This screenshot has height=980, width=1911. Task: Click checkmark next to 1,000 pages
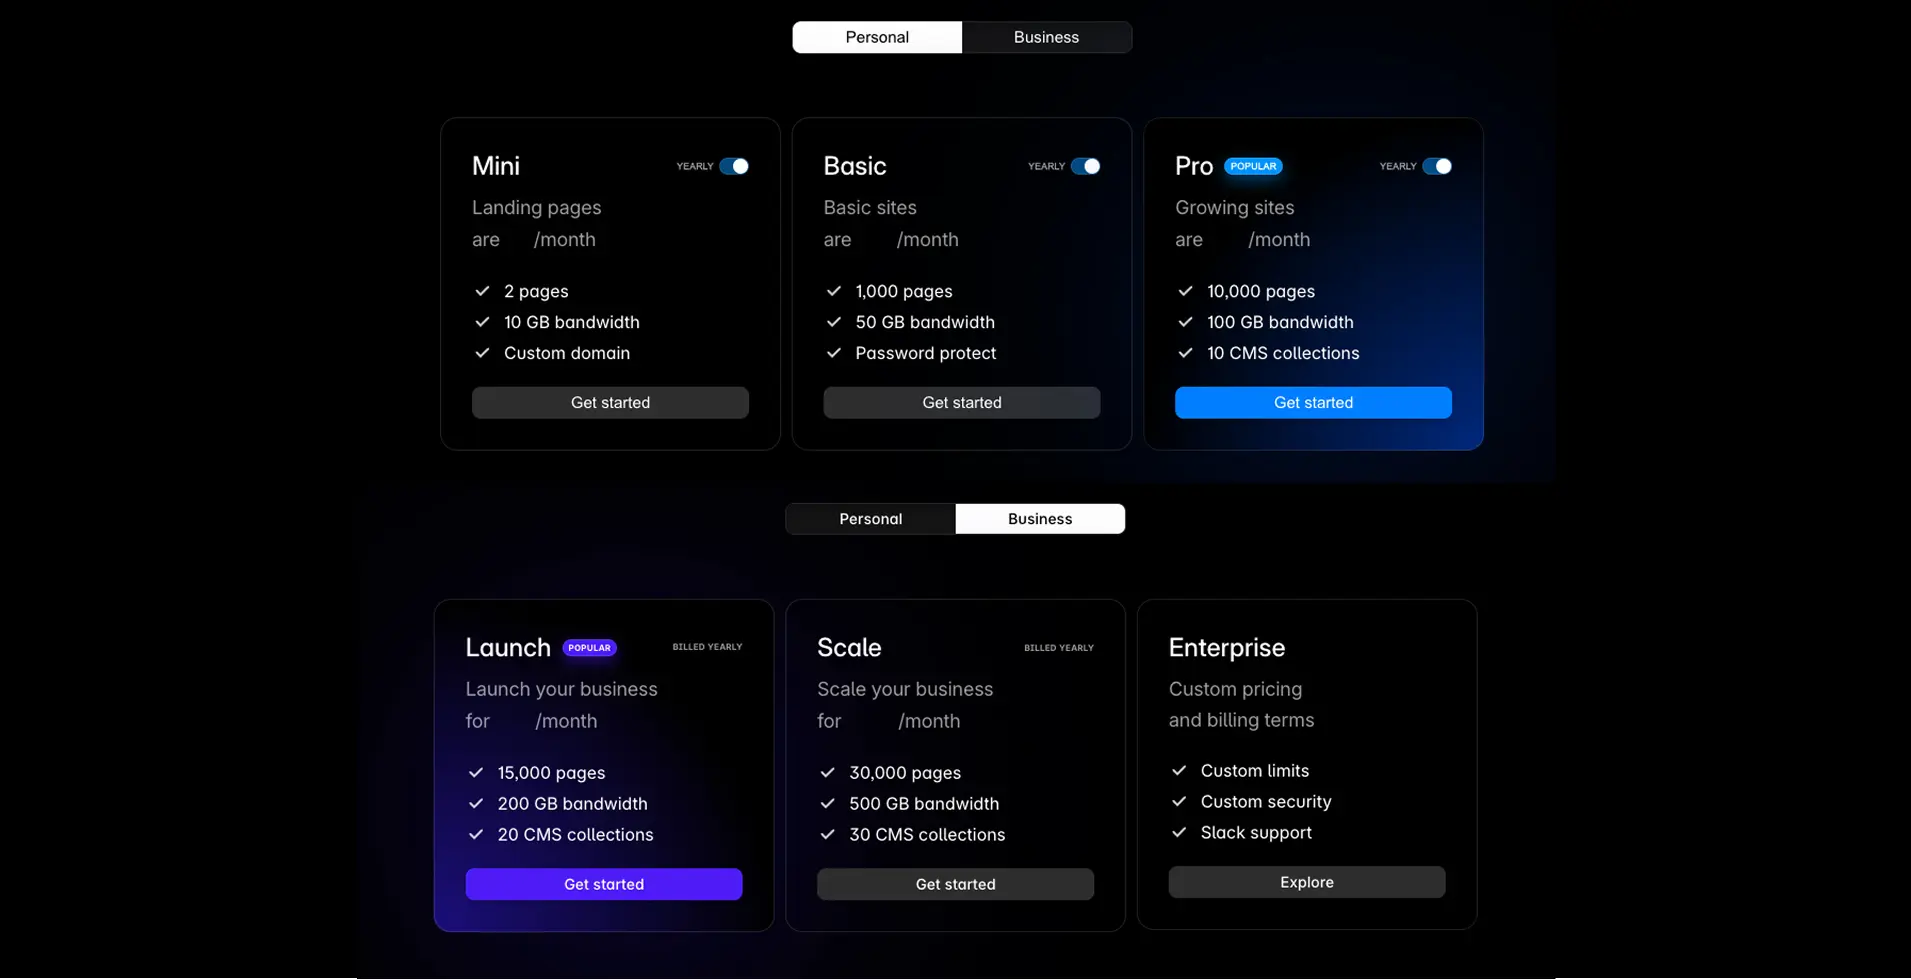coord(834,291)
